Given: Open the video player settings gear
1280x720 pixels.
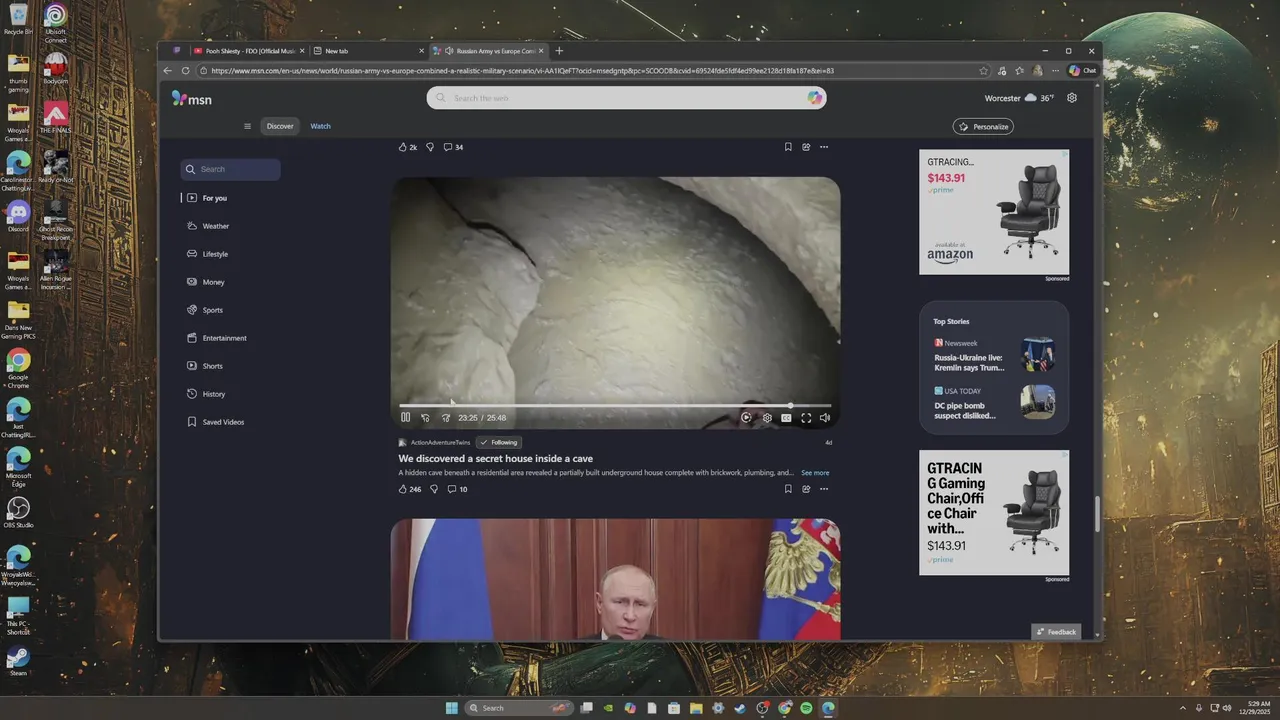Looking at the screenshot, I should coord(767,418).
